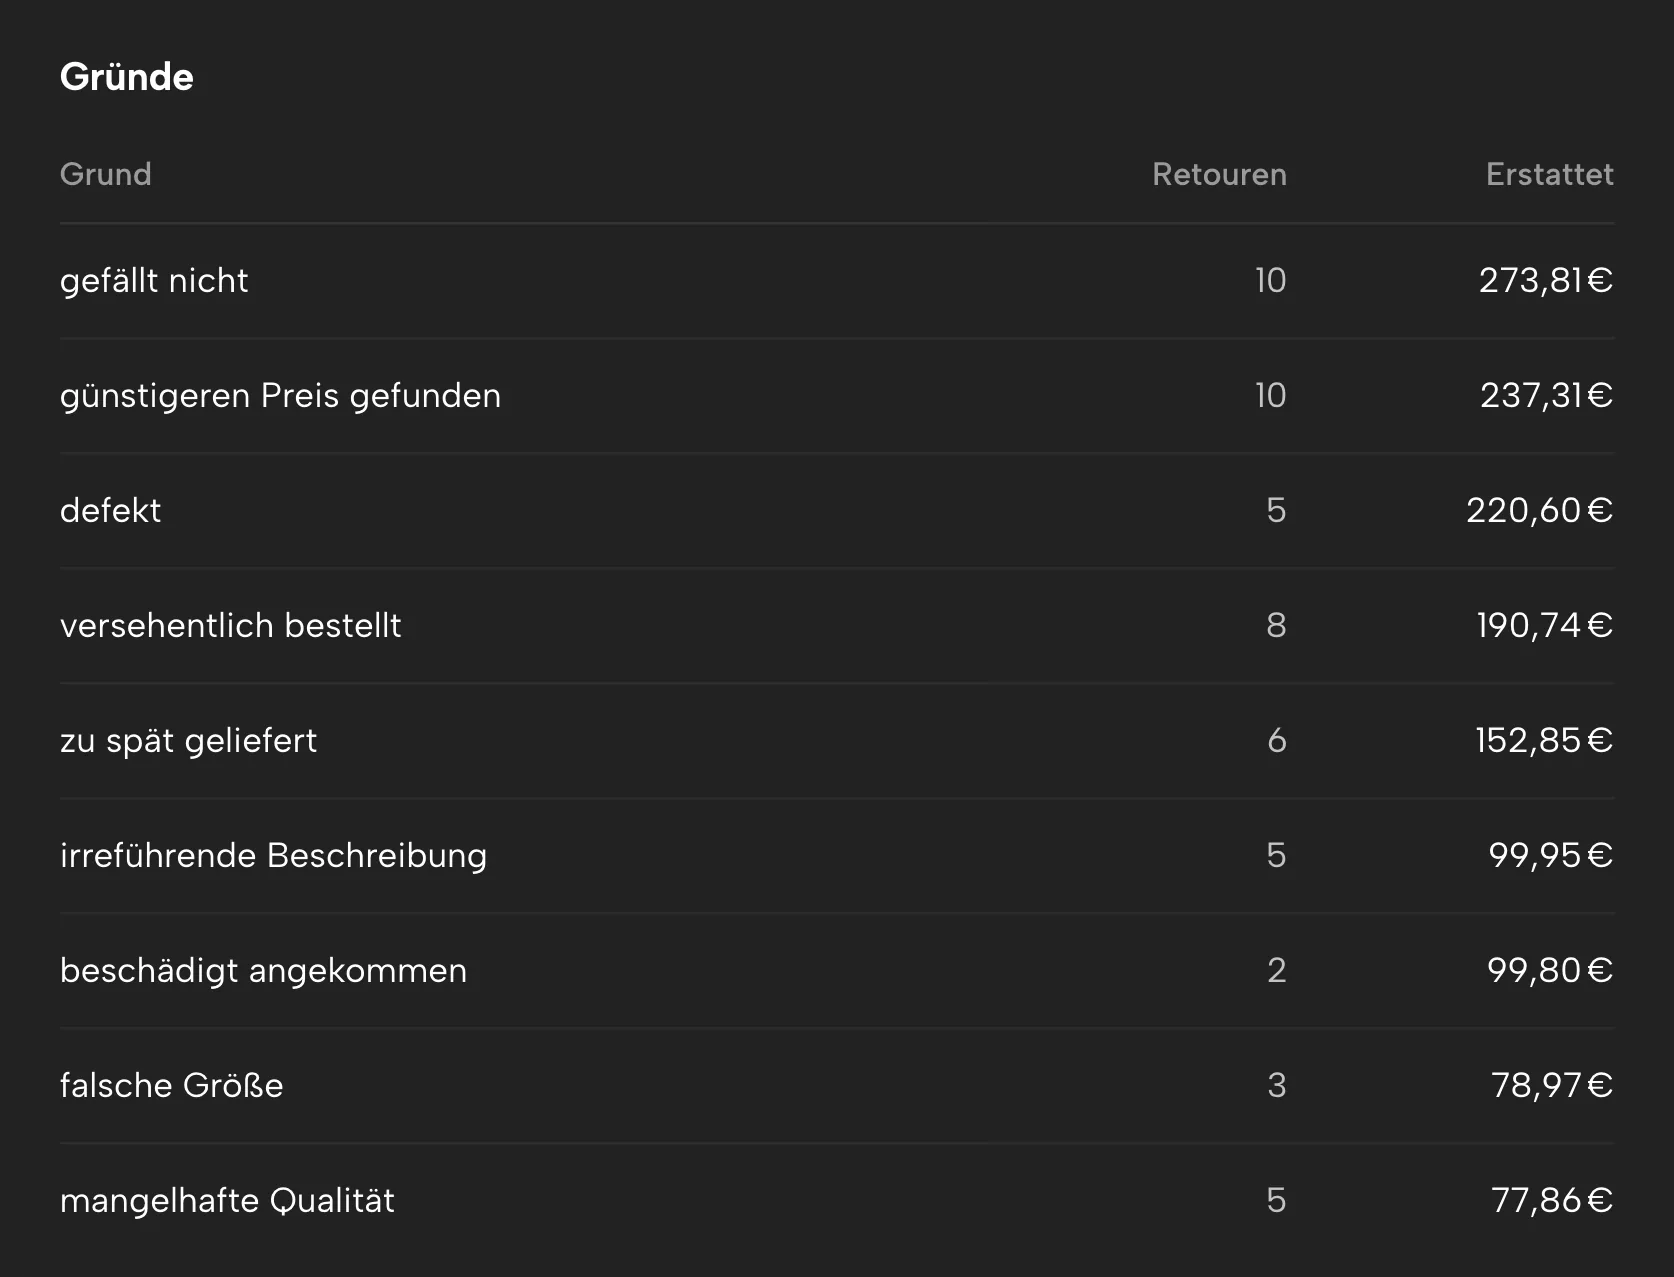The height and width of the screenshot is (1277, 1674).
Task: Click the return count 8 cell
Action: pyautogui.click(x=1276, y=626)
